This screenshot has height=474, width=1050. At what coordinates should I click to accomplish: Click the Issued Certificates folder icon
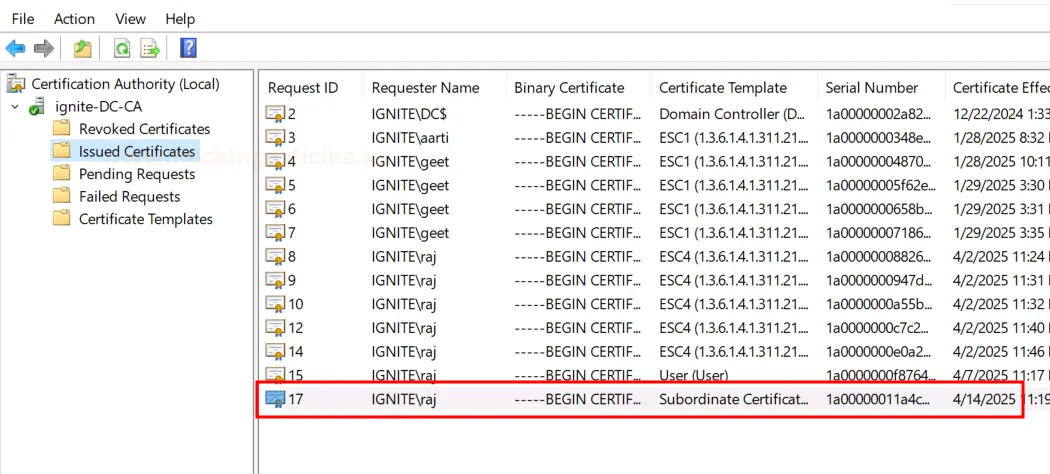(x=62, y=151)
